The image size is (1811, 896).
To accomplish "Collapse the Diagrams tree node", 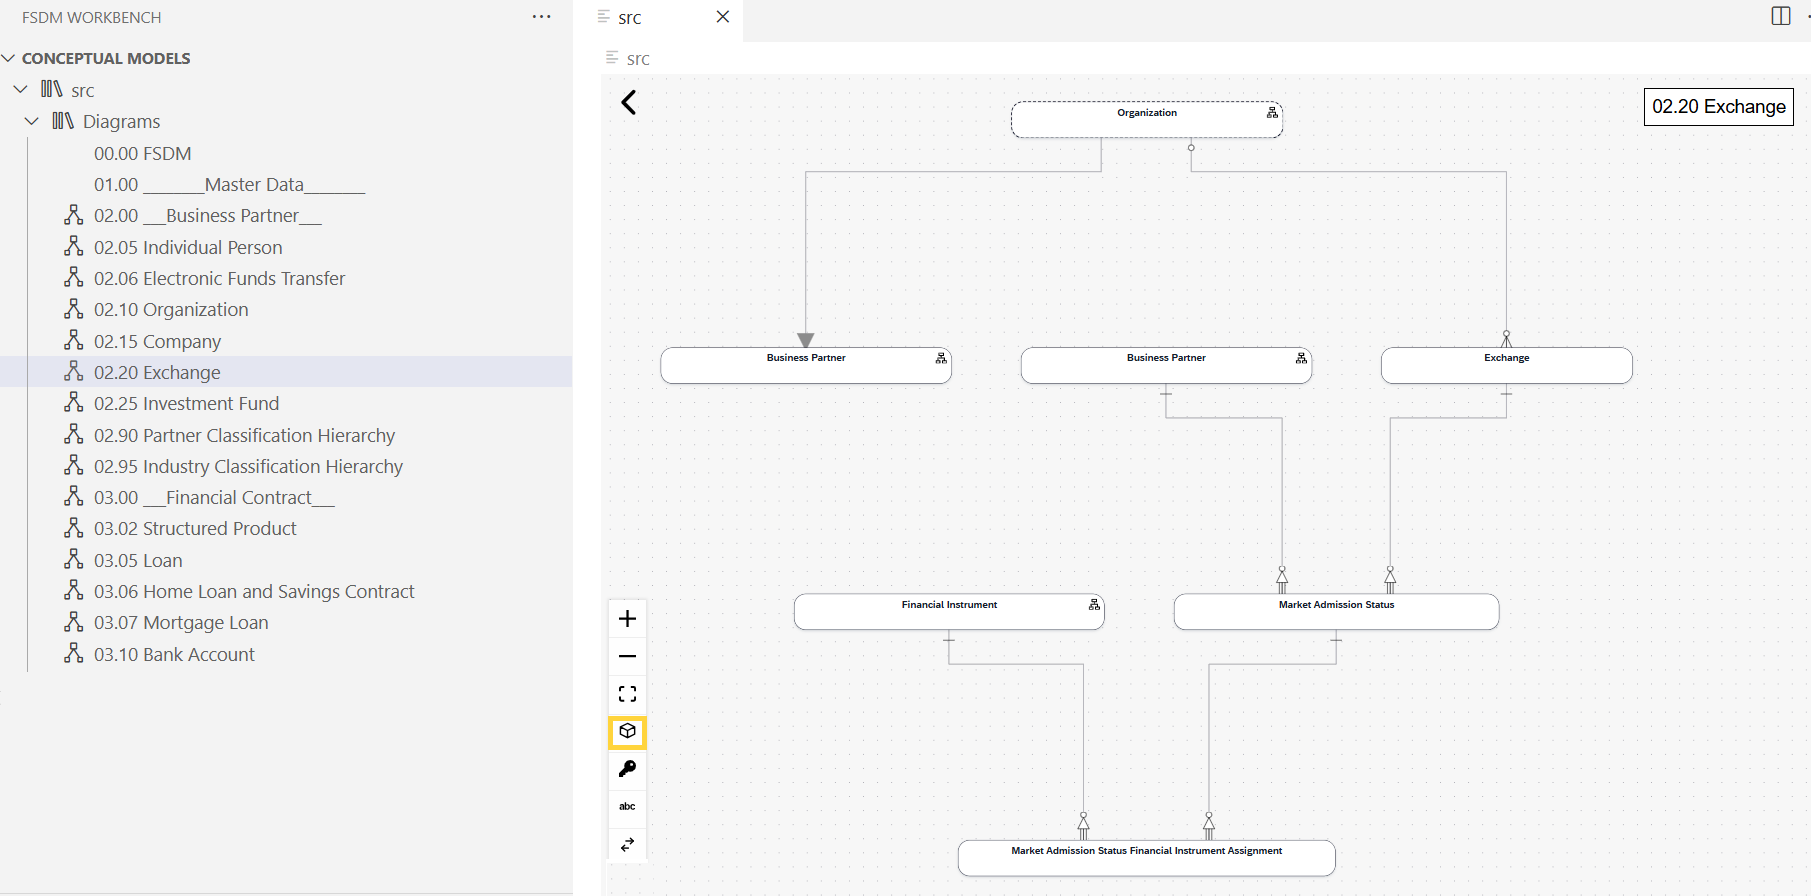I will point(32,121).
